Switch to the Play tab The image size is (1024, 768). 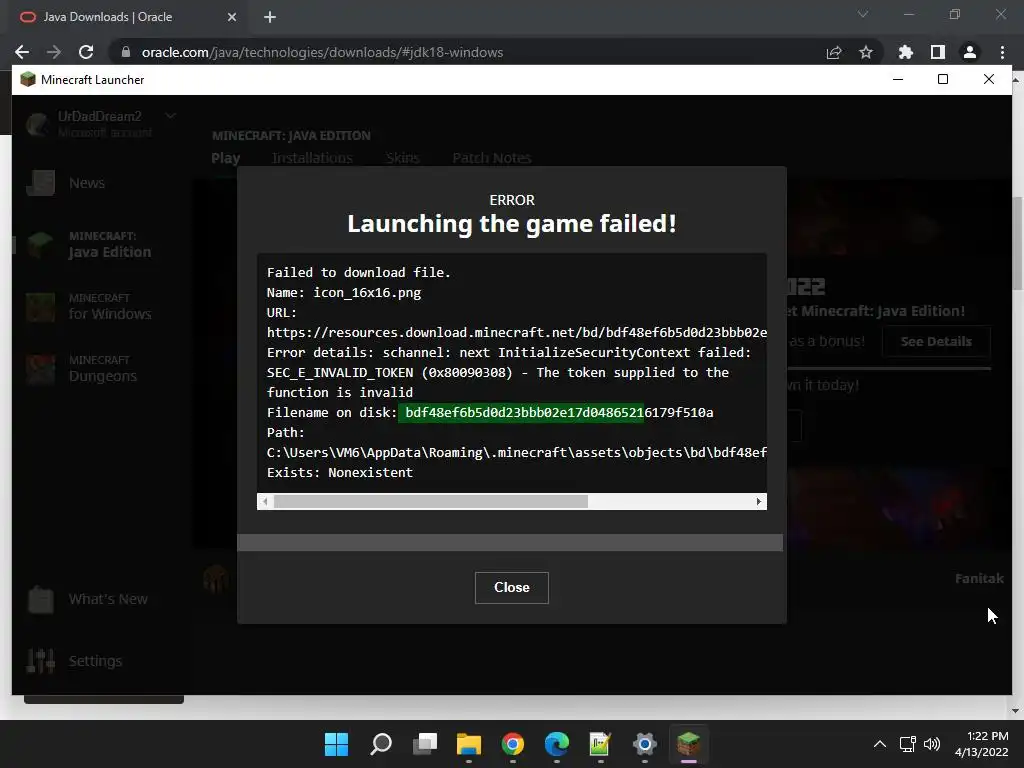(225, 158)
